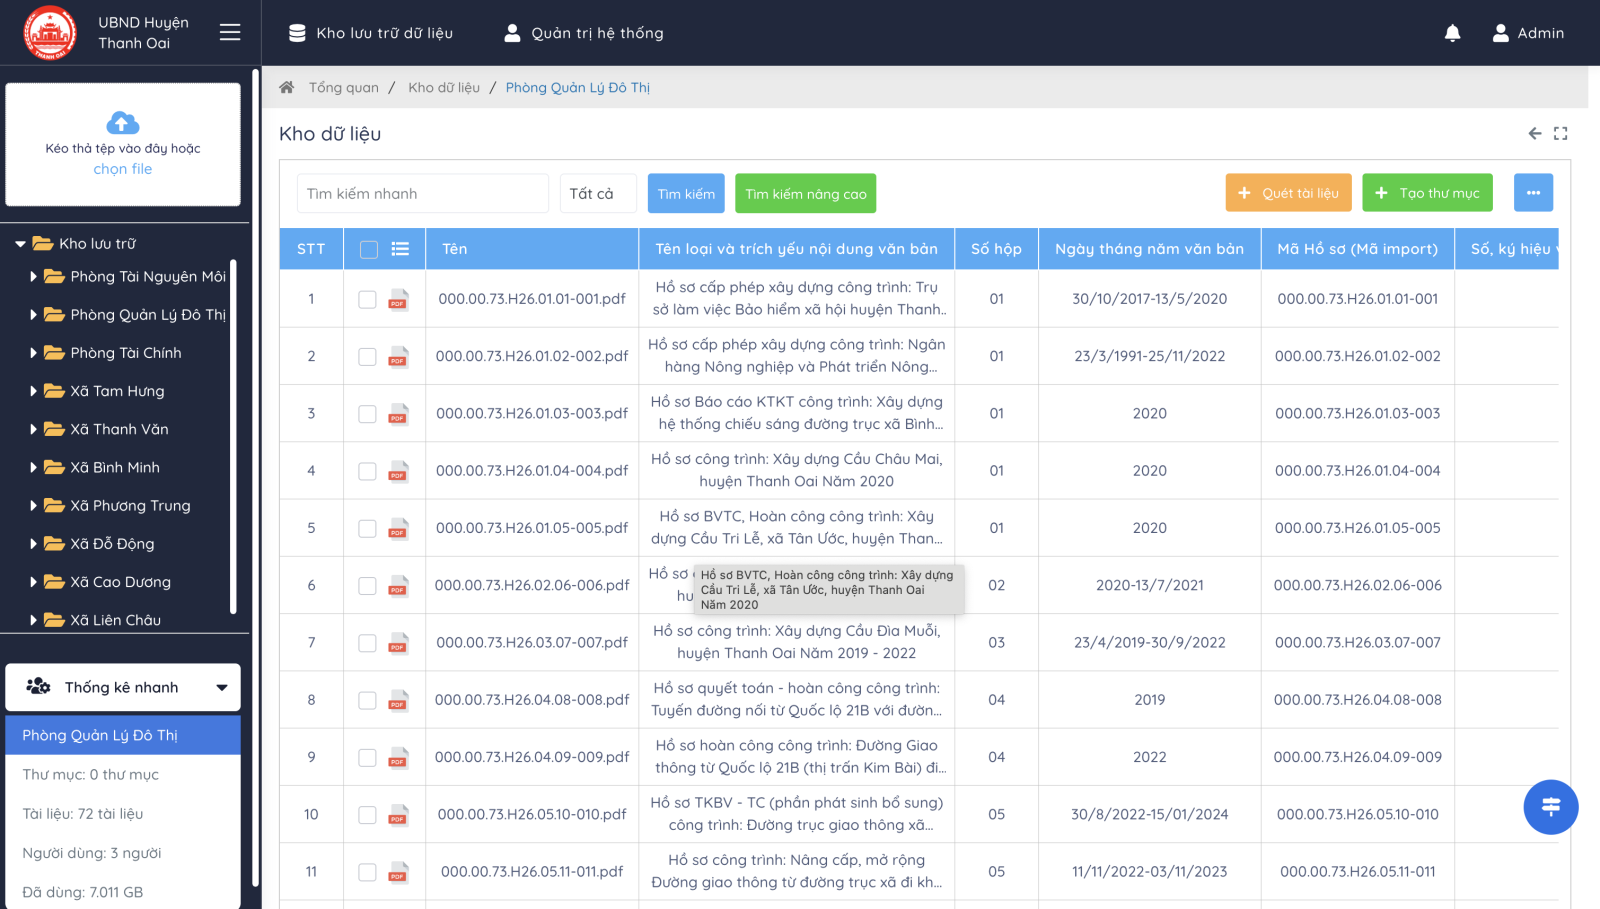Toggle the select-all header checkbox
1600x909 pixels.
click(x=369, y=249)
